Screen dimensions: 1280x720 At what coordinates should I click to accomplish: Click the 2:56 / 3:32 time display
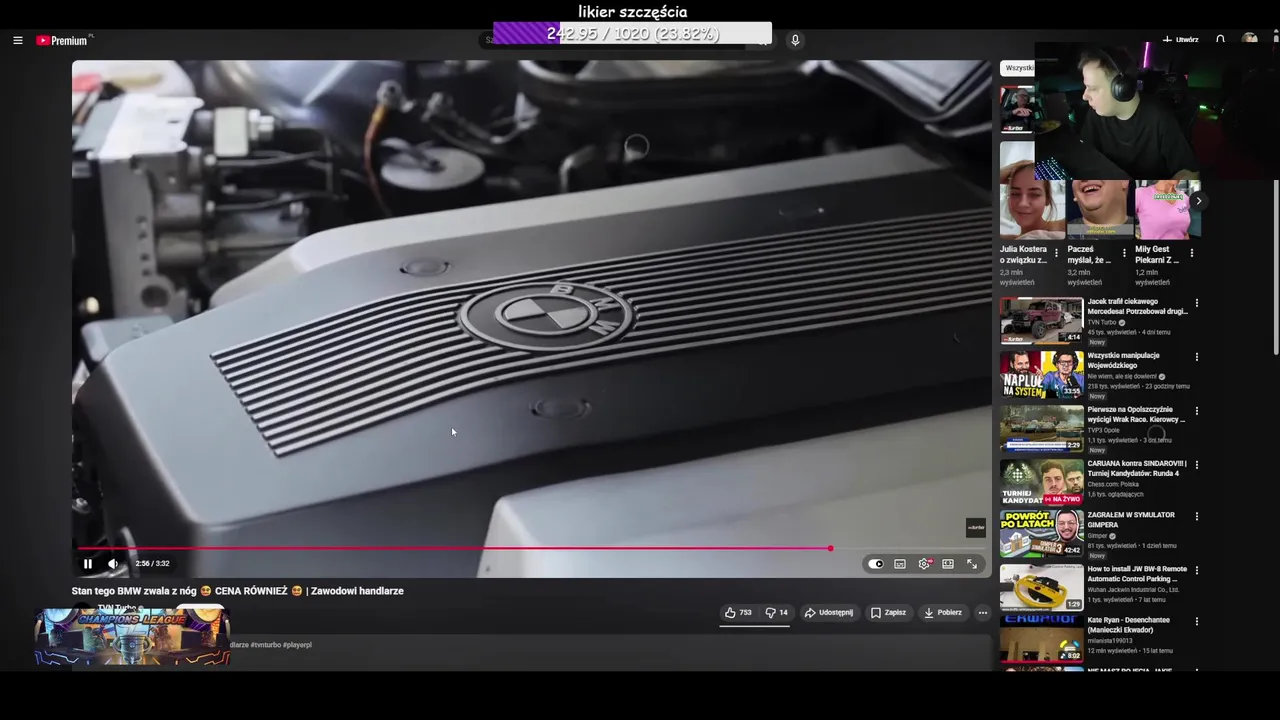click(x=152, y=564)
